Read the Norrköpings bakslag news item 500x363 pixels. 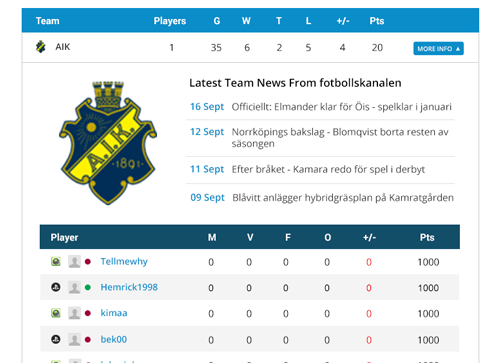[x=340, y=138]
